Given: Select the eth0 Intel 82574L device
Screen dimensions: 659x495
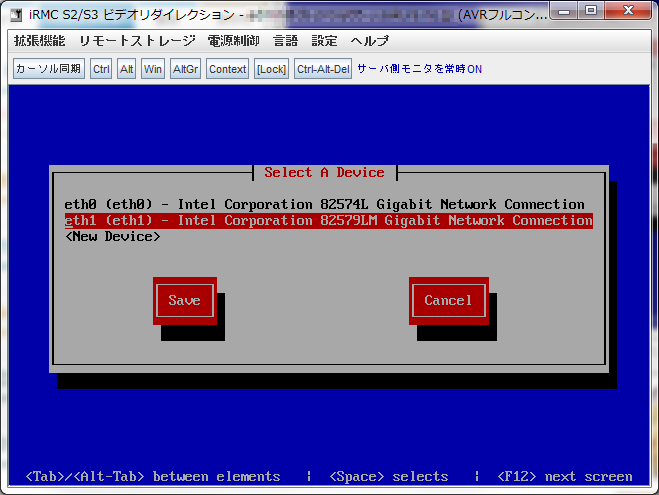Looking at the screenshot, I should 324,204.
